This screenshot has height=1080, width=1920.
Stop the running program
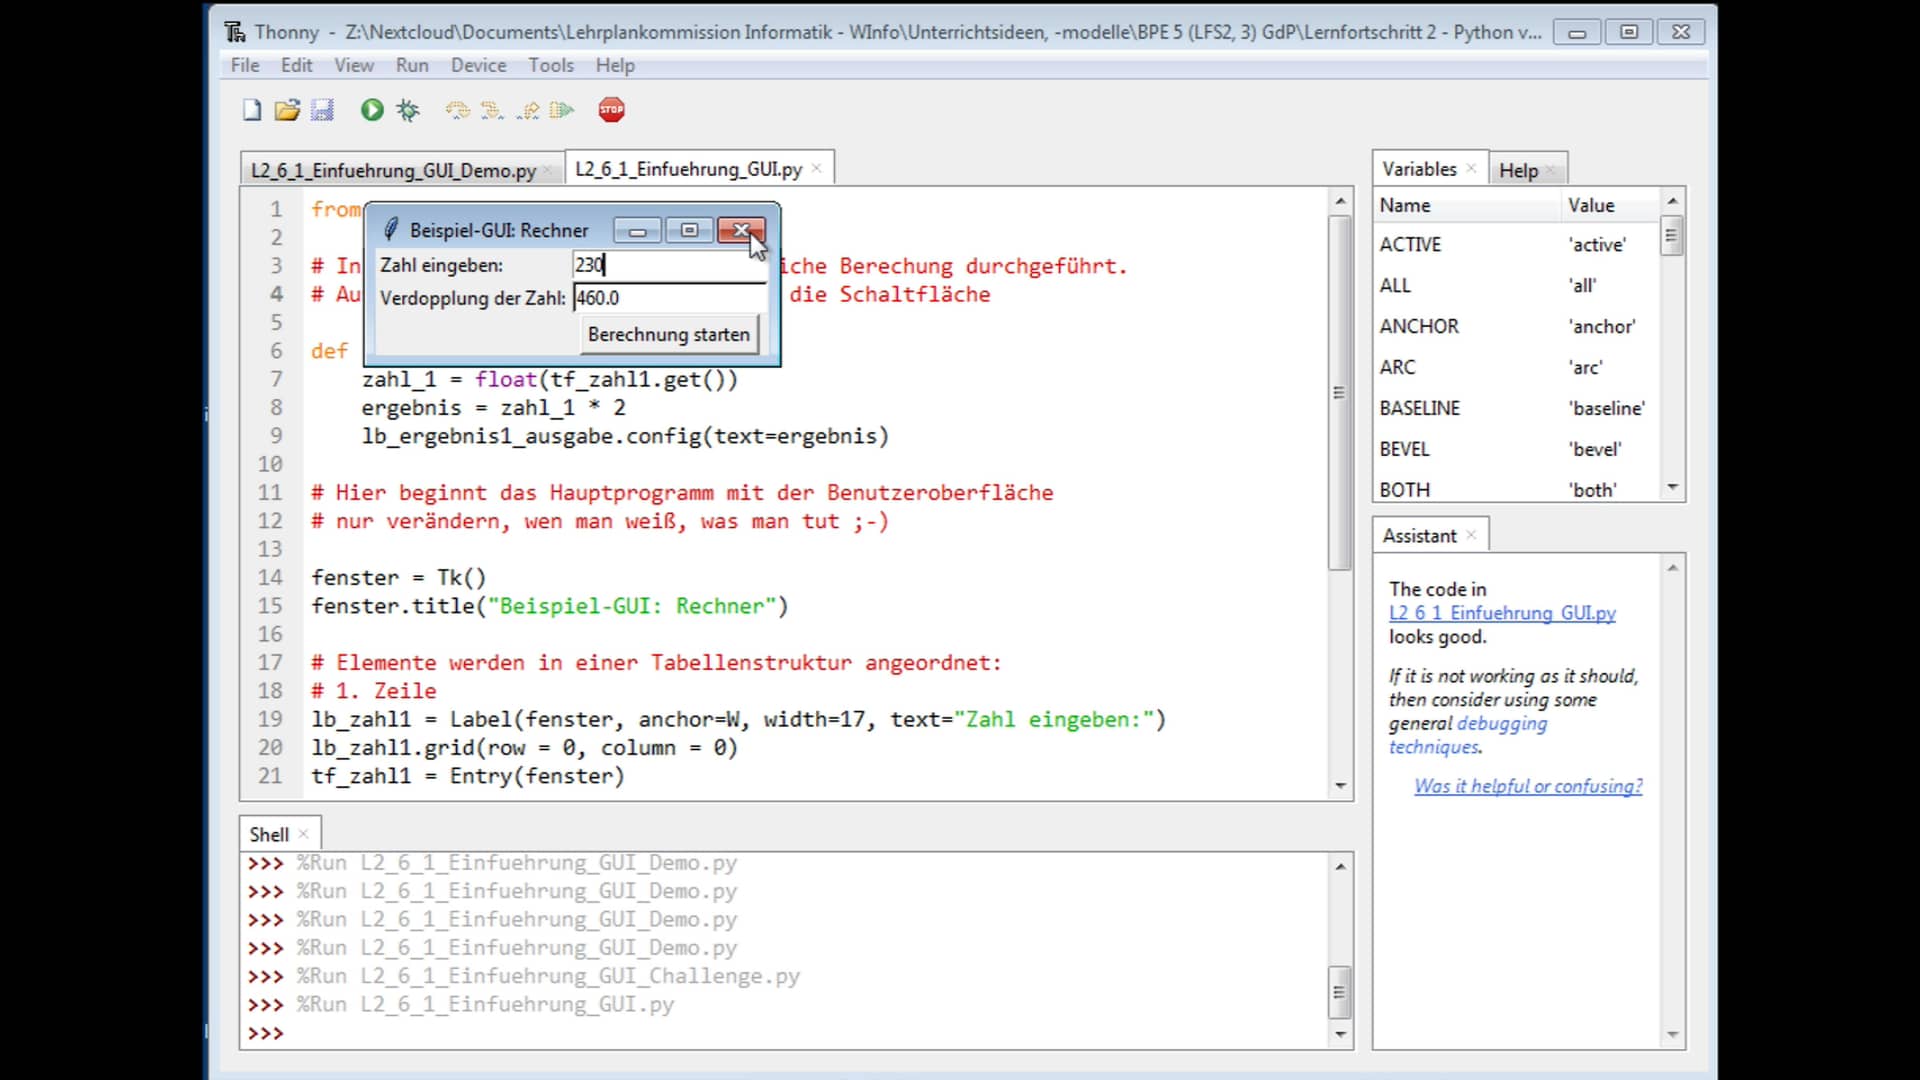coord(612,110)
